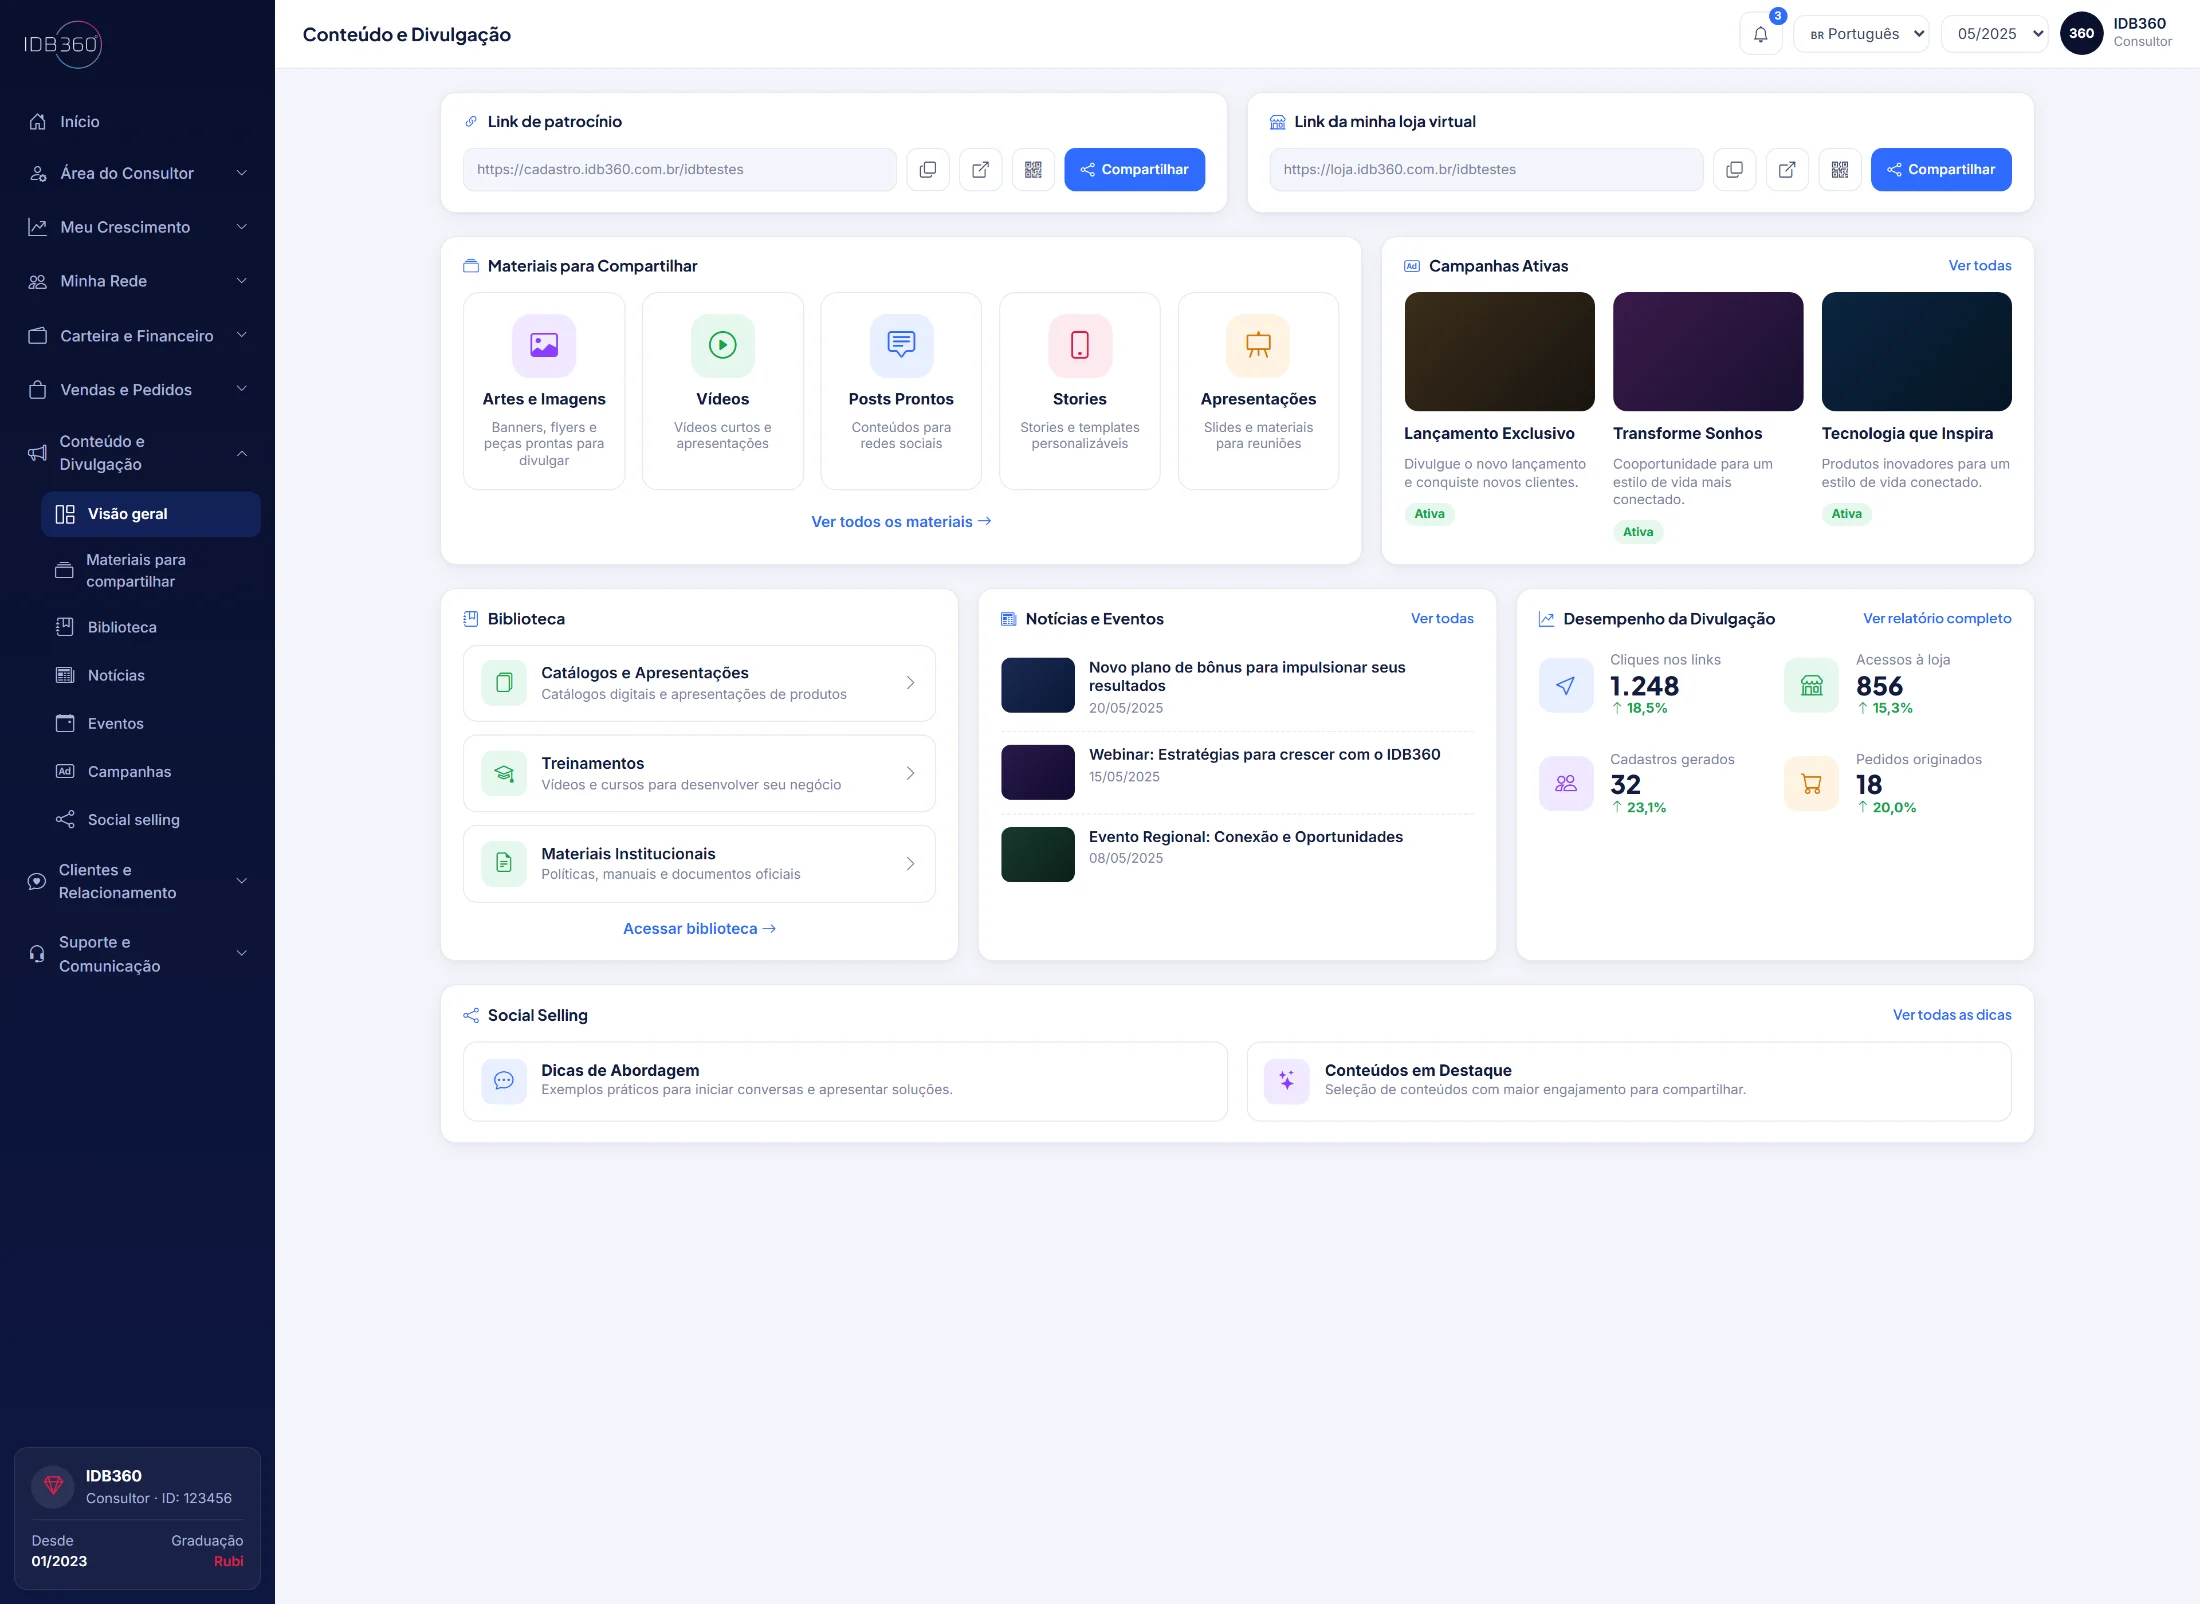Expand Minha Rede menu
The height and width of the screenshot is (1604, 2200).
pyautogui.click(x=137, y=281)
